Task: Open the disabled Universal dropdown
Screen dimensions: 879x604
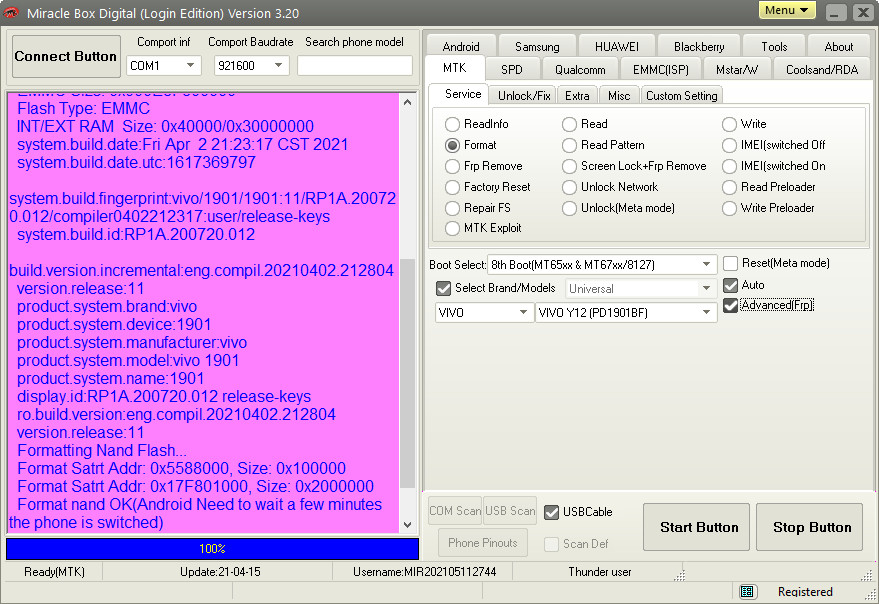Action: [x=641, y=289]
